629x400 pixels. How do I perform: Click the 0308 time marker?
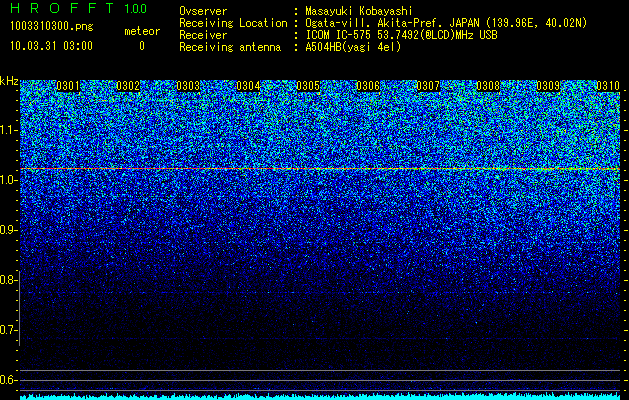click(488, 86)
